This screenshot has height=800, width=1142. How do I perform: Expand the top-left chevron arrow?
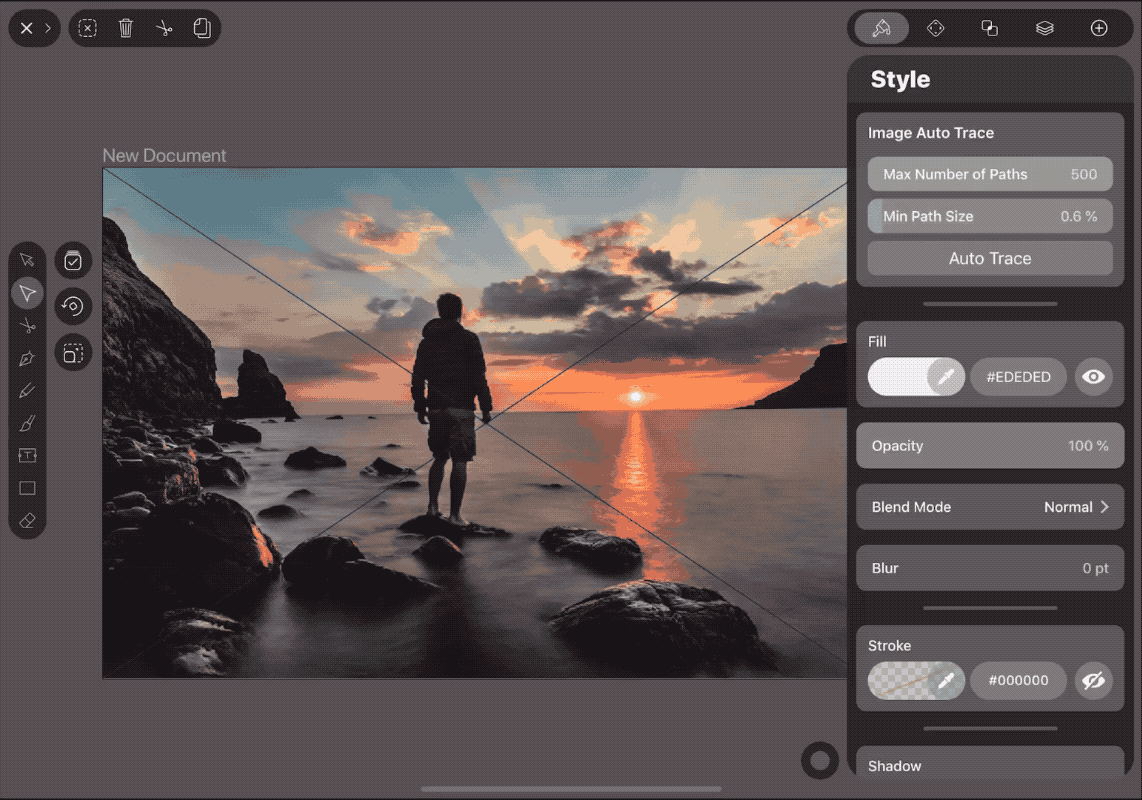tap(48, 28)
